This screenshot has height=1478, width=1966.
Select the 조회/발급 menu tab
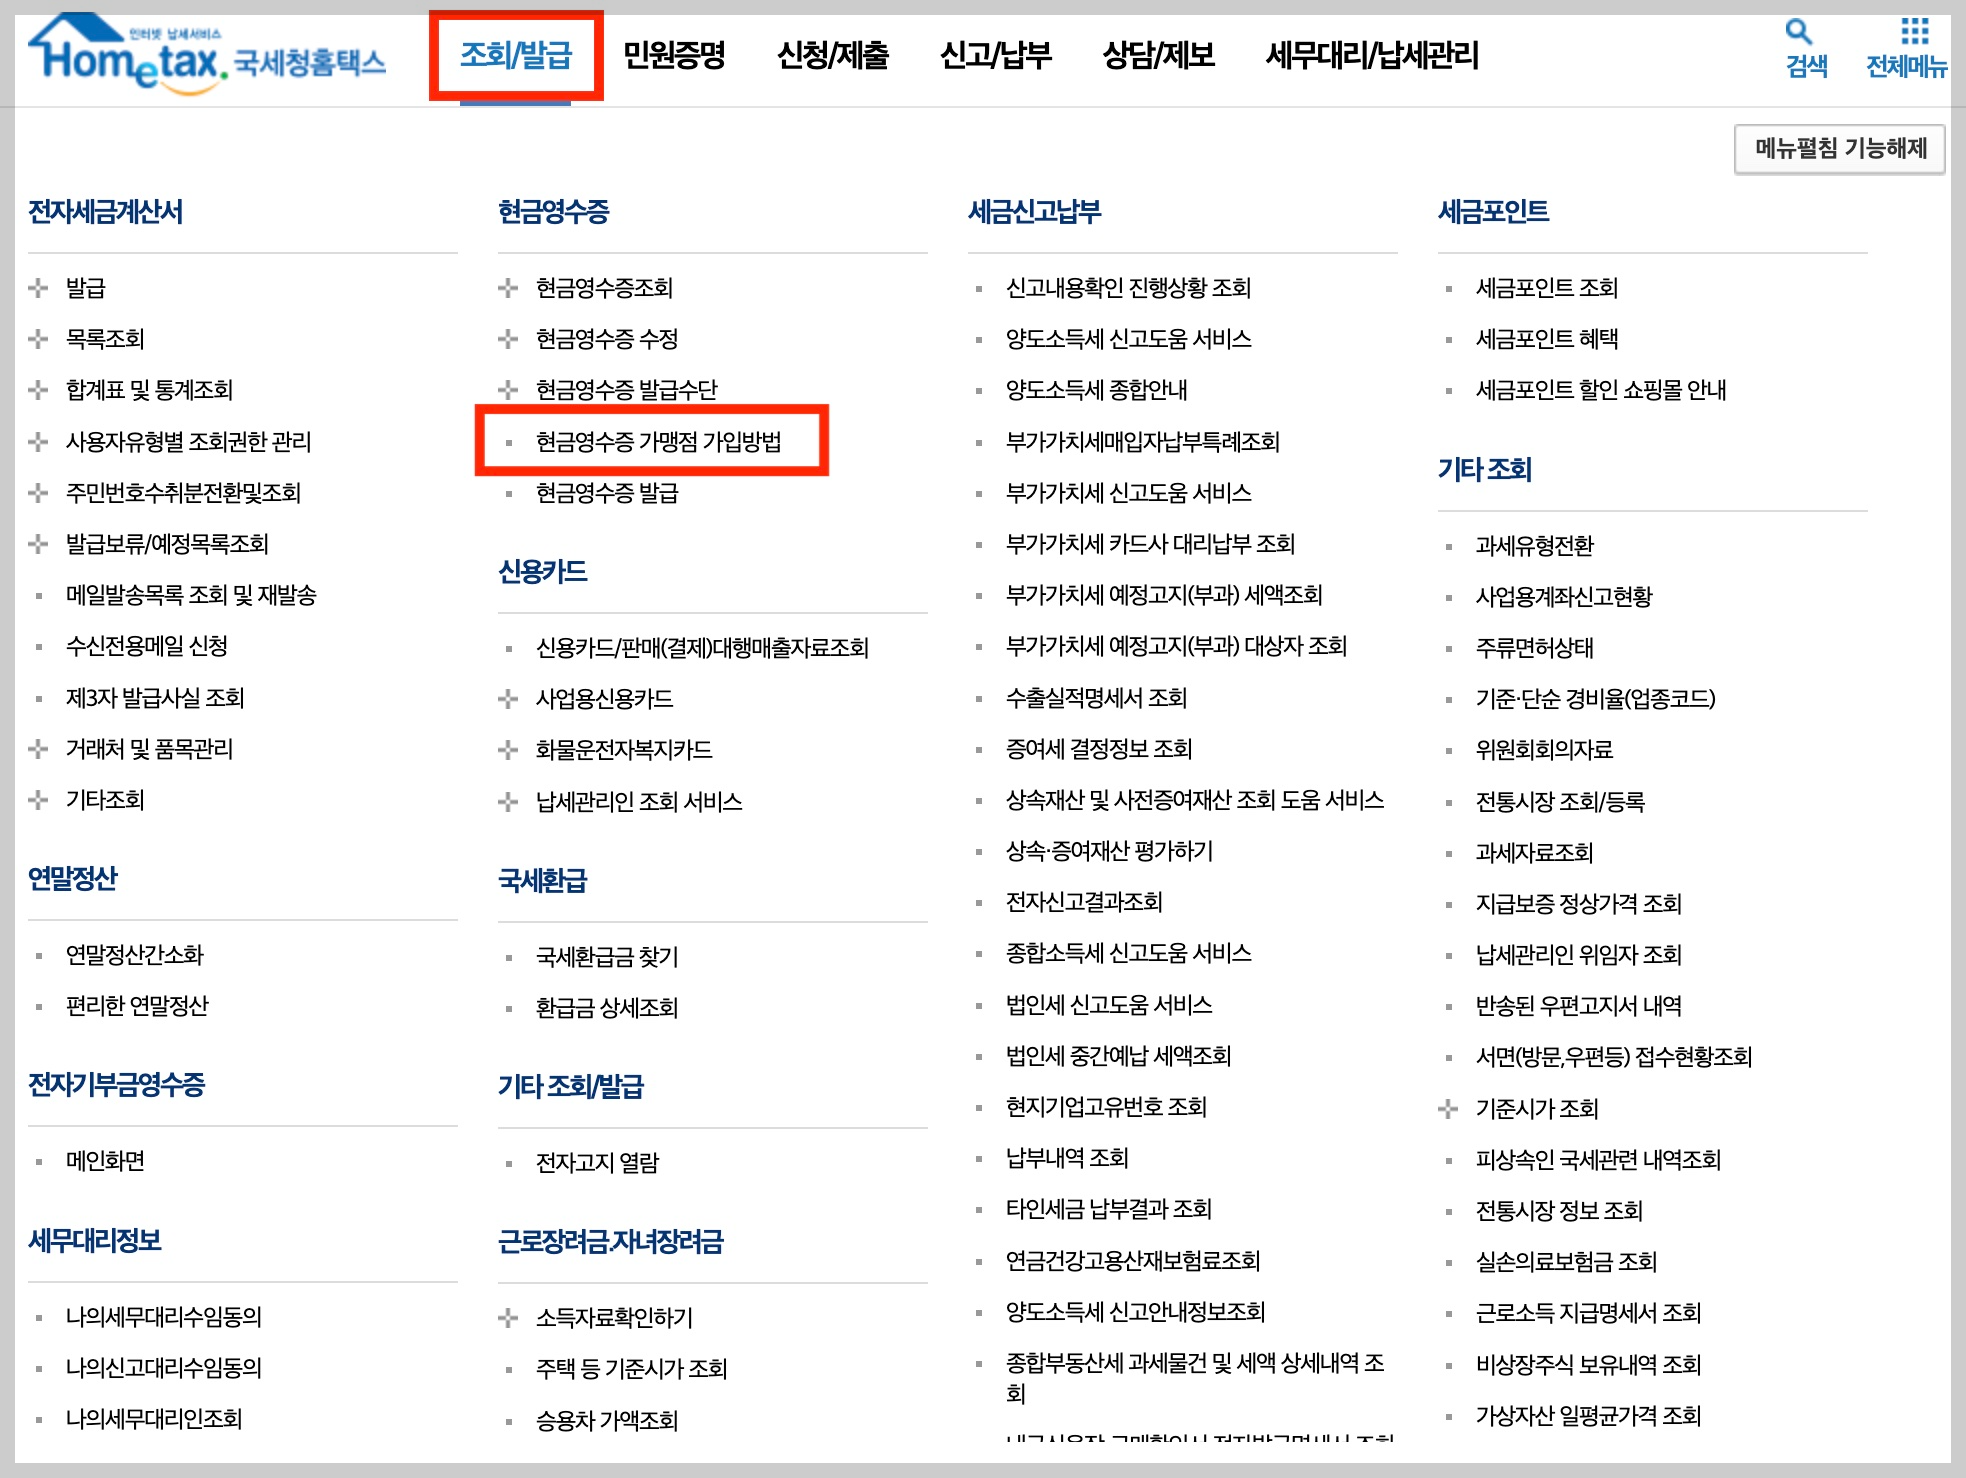pyautogui.click(x=516, y=55)
